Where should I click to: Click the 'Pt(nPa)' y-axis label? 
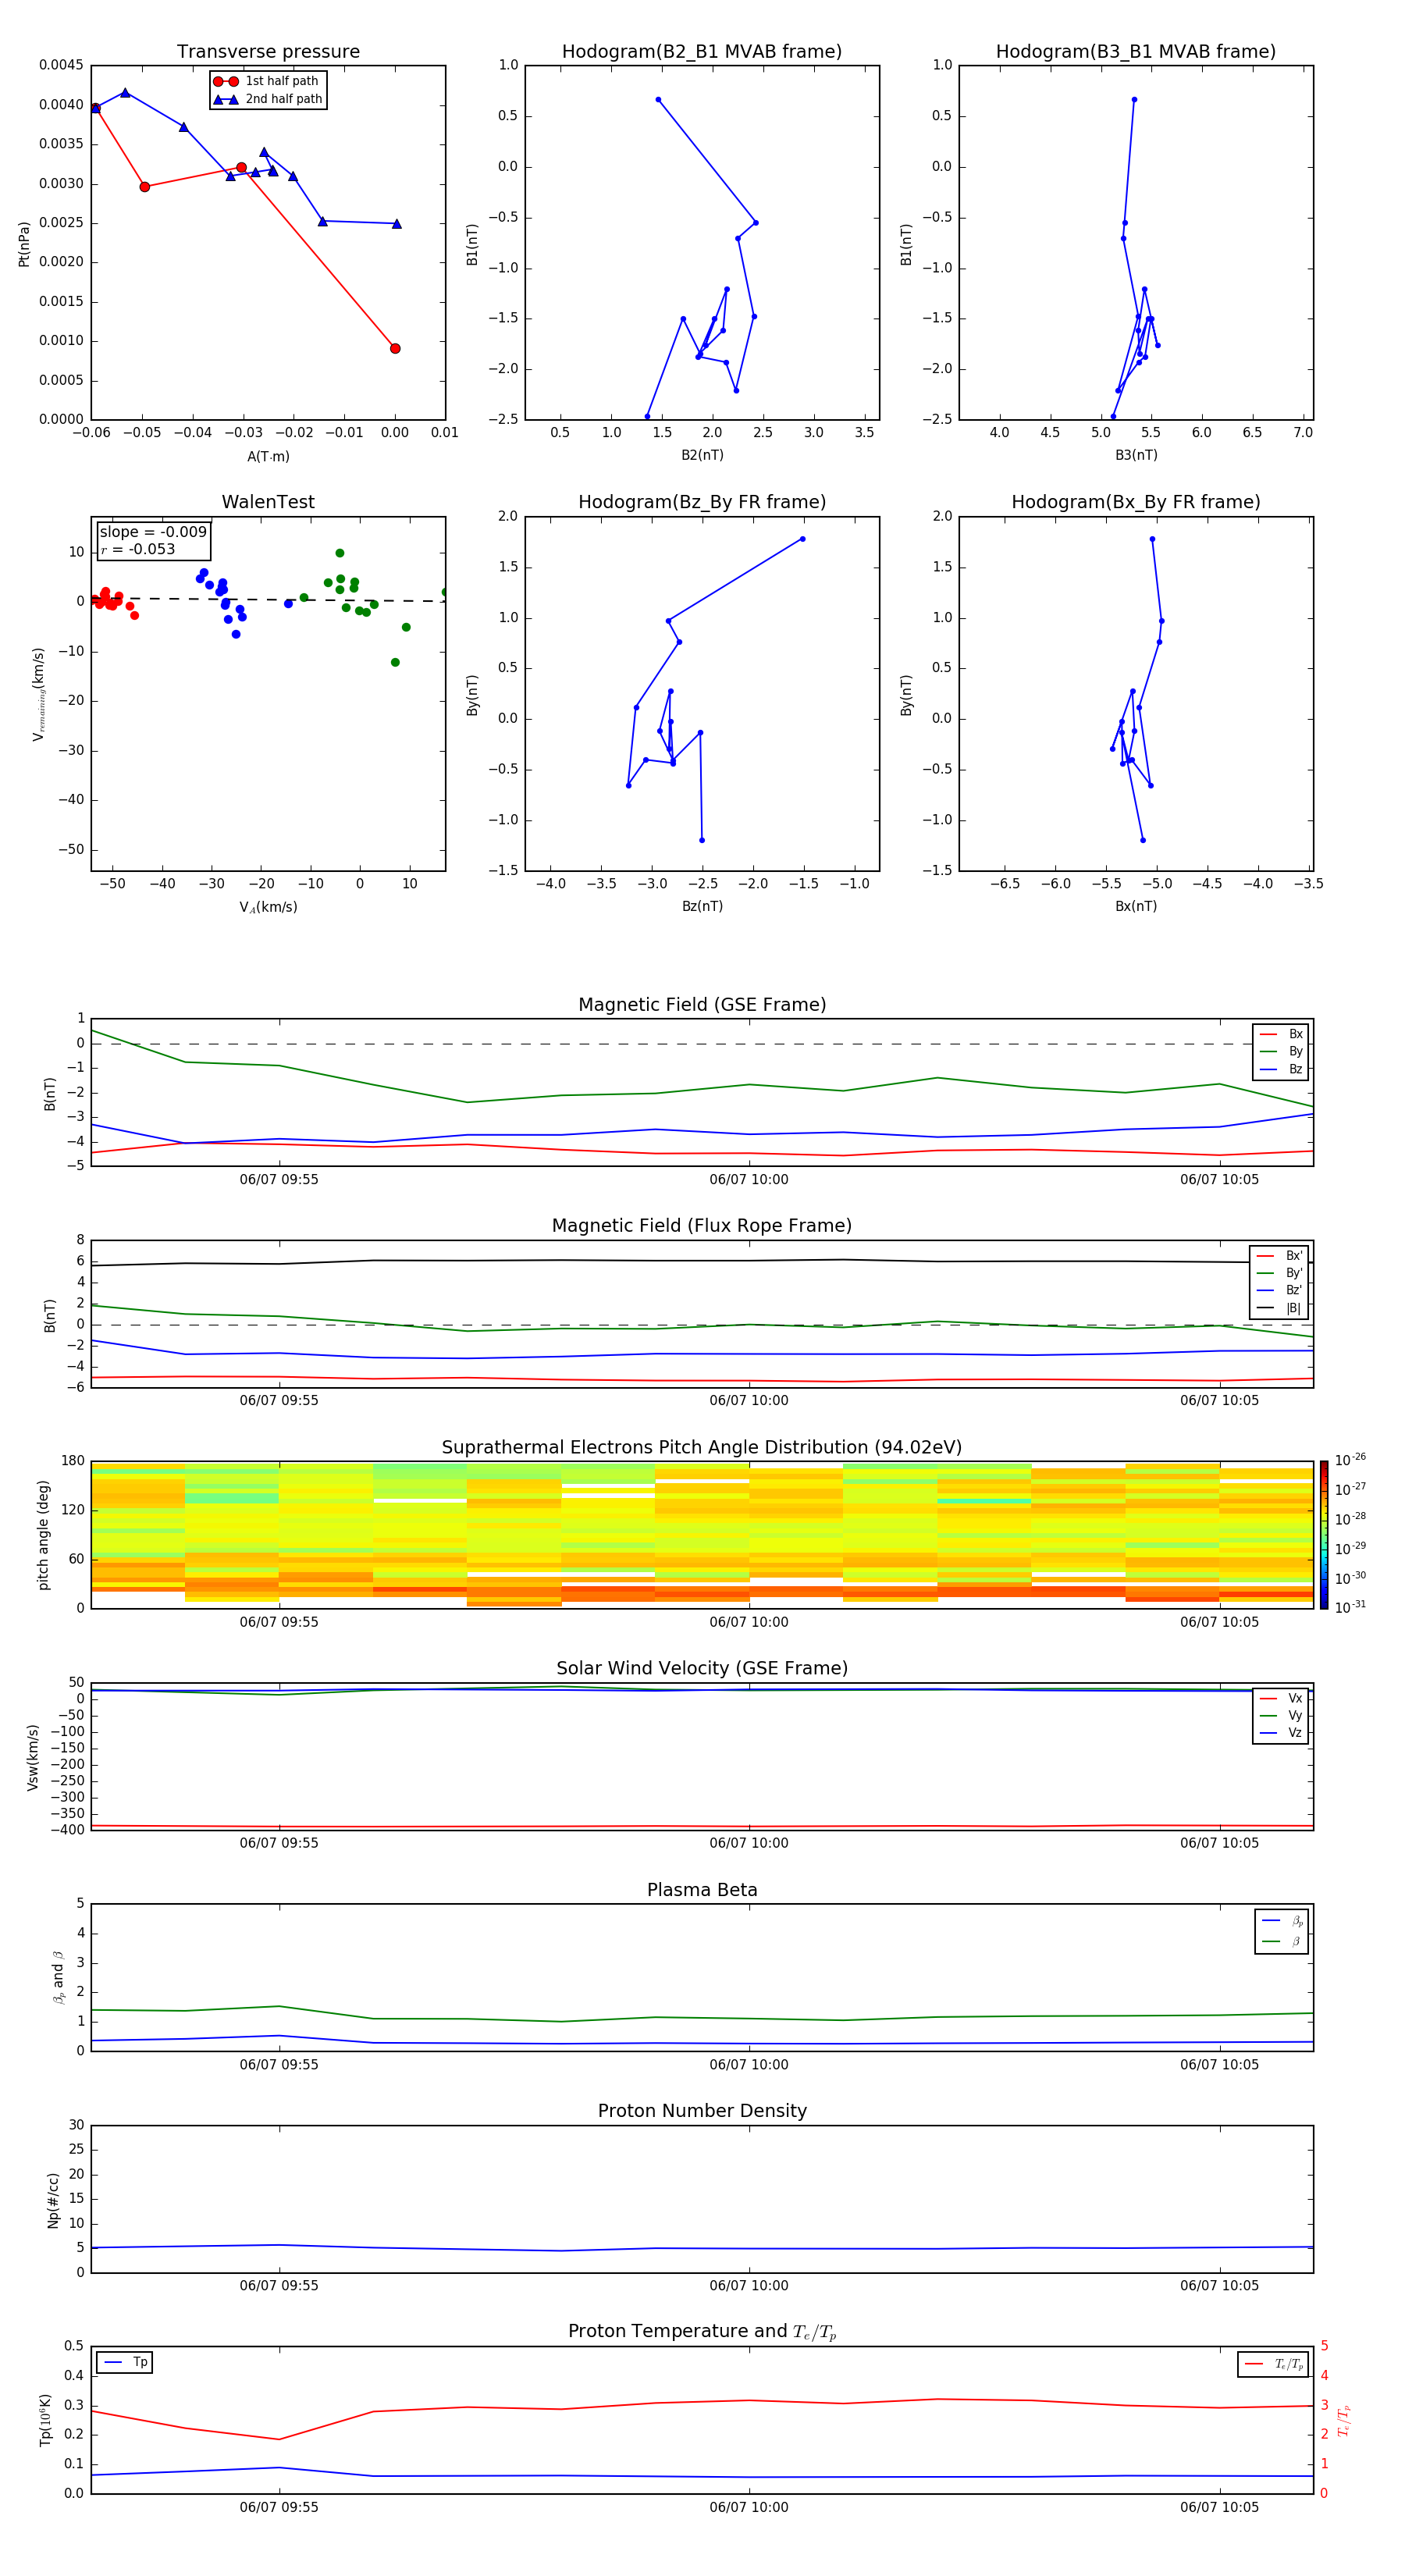24,244
